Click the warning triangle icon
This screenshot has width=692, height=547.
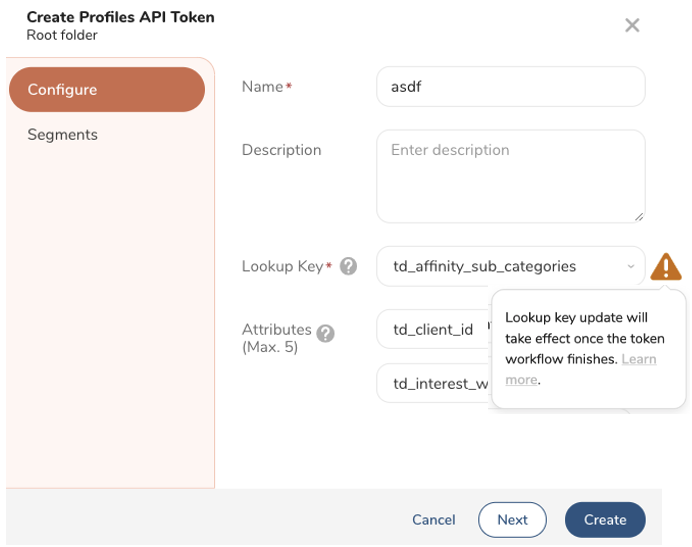tap(666, 267)
